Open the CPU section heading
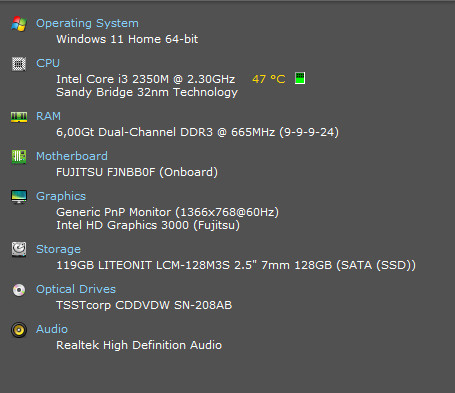 [48, 63]
